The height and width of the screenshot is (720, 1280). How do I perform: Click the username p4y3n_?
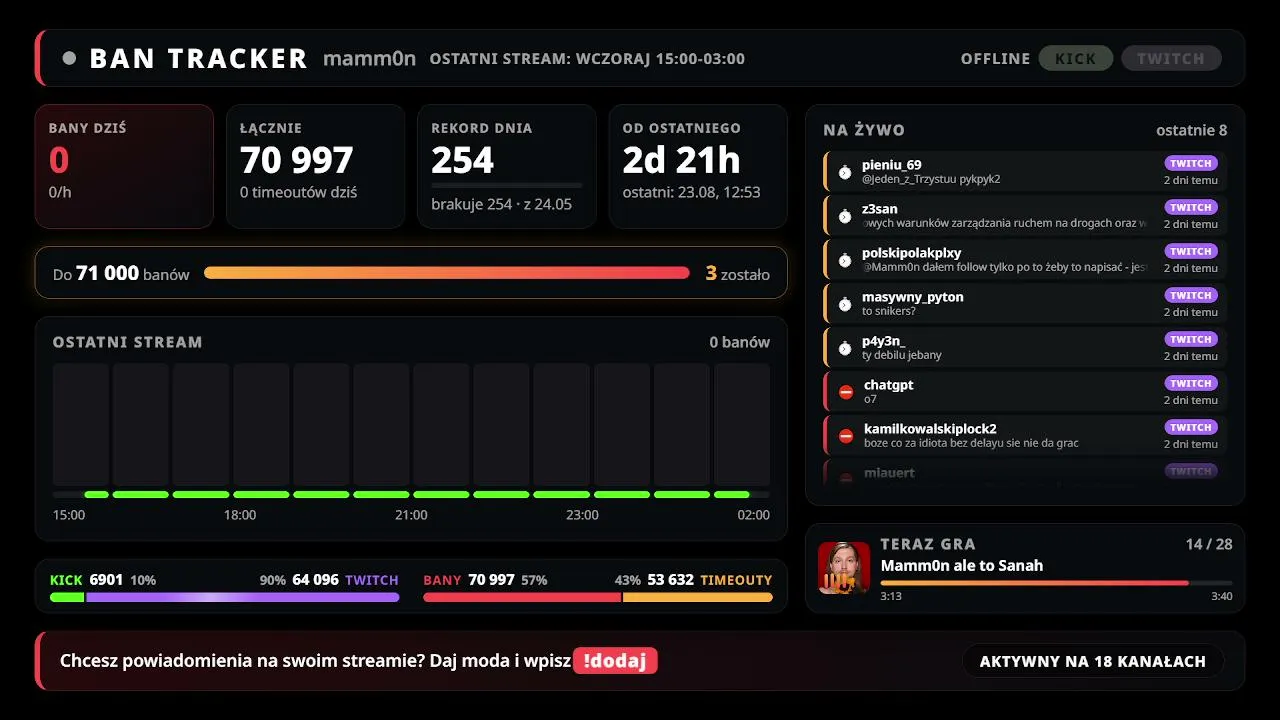pos(883,341)
